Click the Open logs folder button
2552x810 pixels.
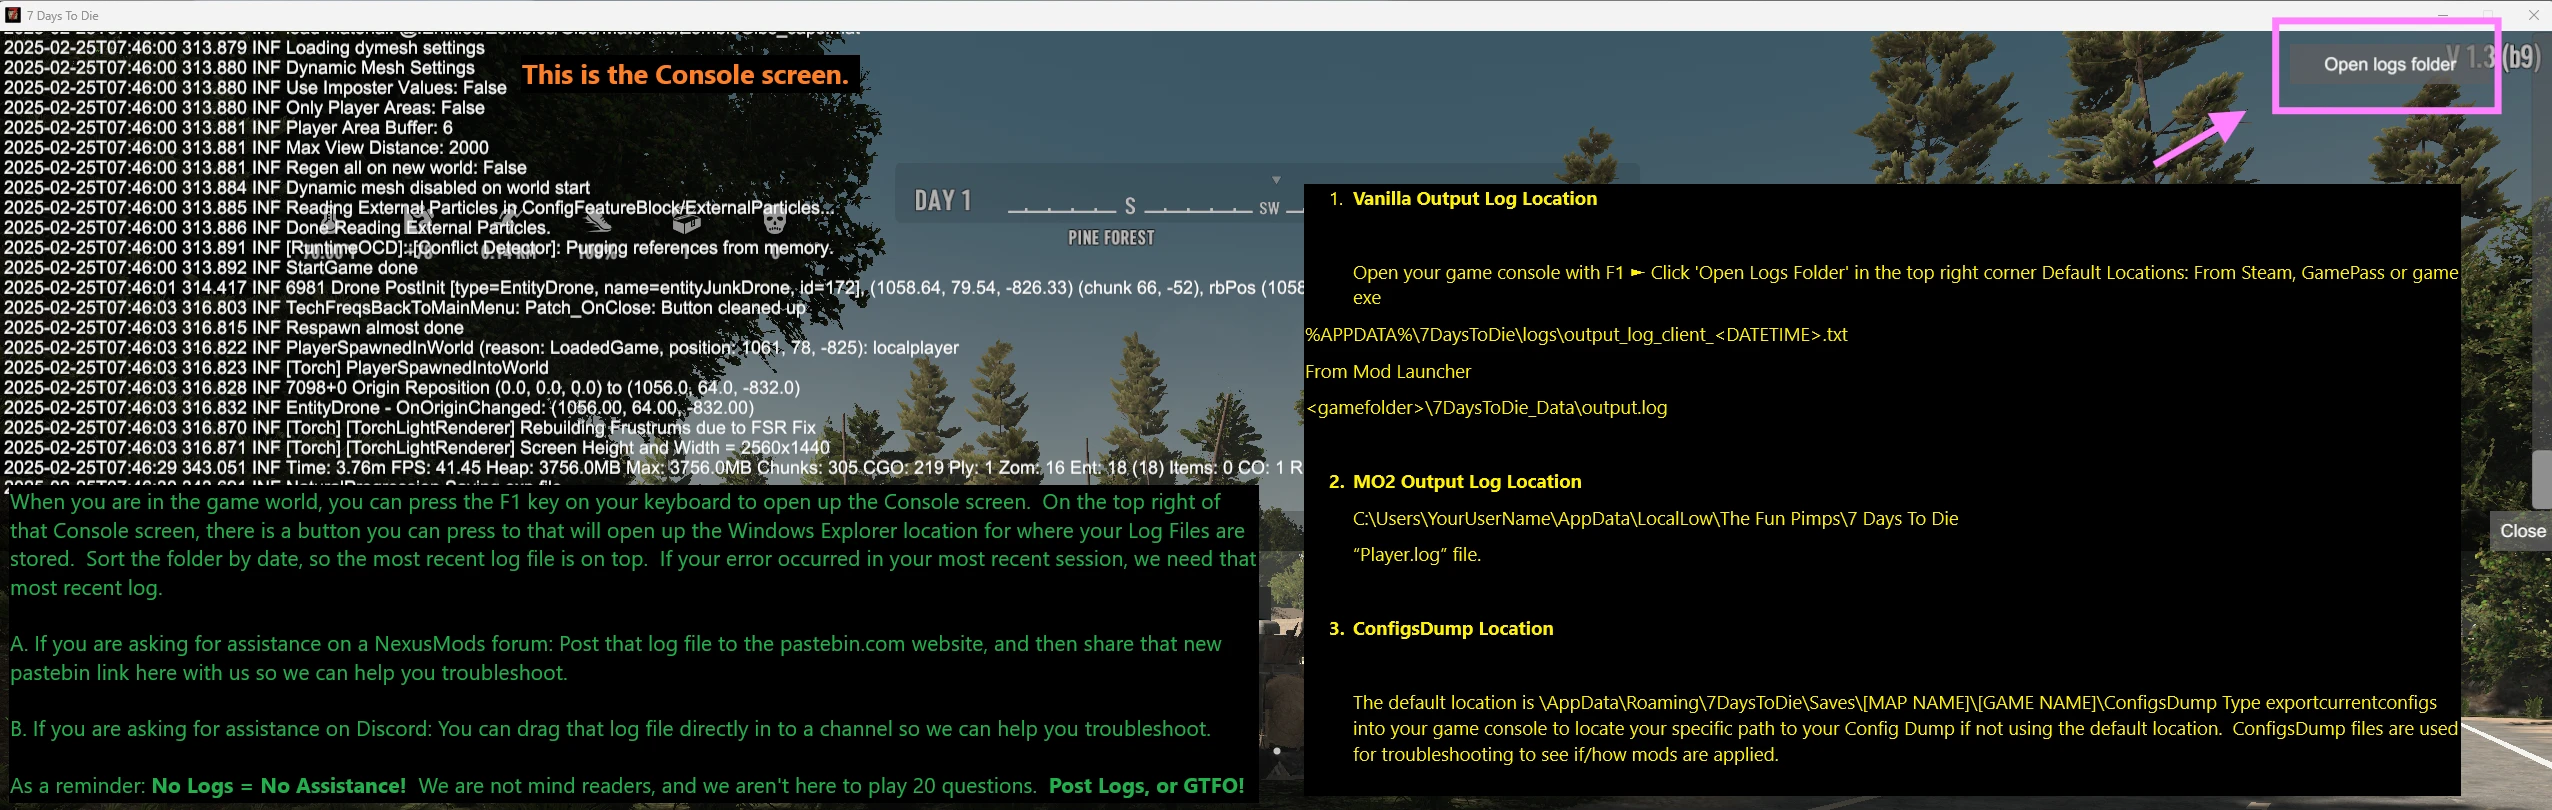pos(2389,64)
